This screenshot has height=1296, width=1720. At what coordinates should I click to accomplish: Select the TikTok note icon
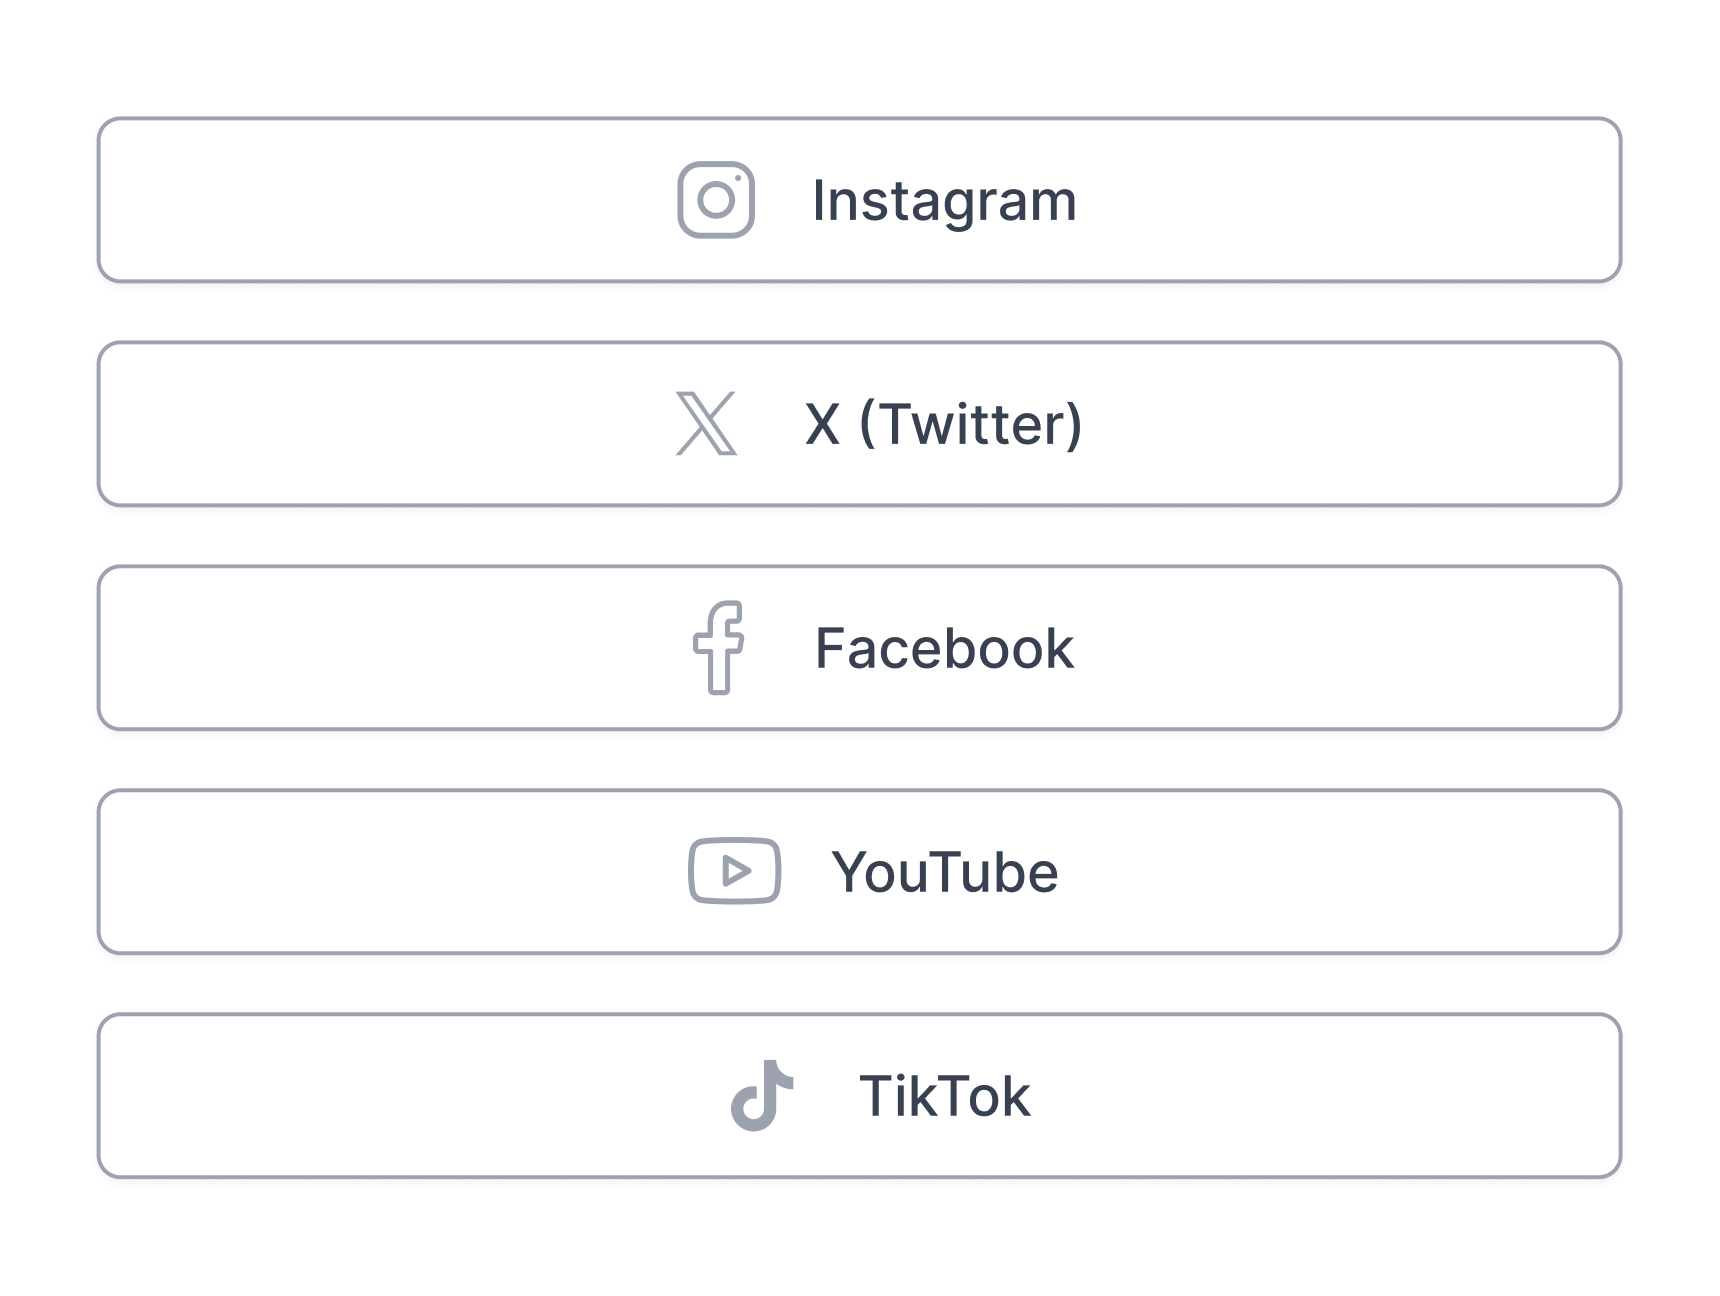point(764,1096)
